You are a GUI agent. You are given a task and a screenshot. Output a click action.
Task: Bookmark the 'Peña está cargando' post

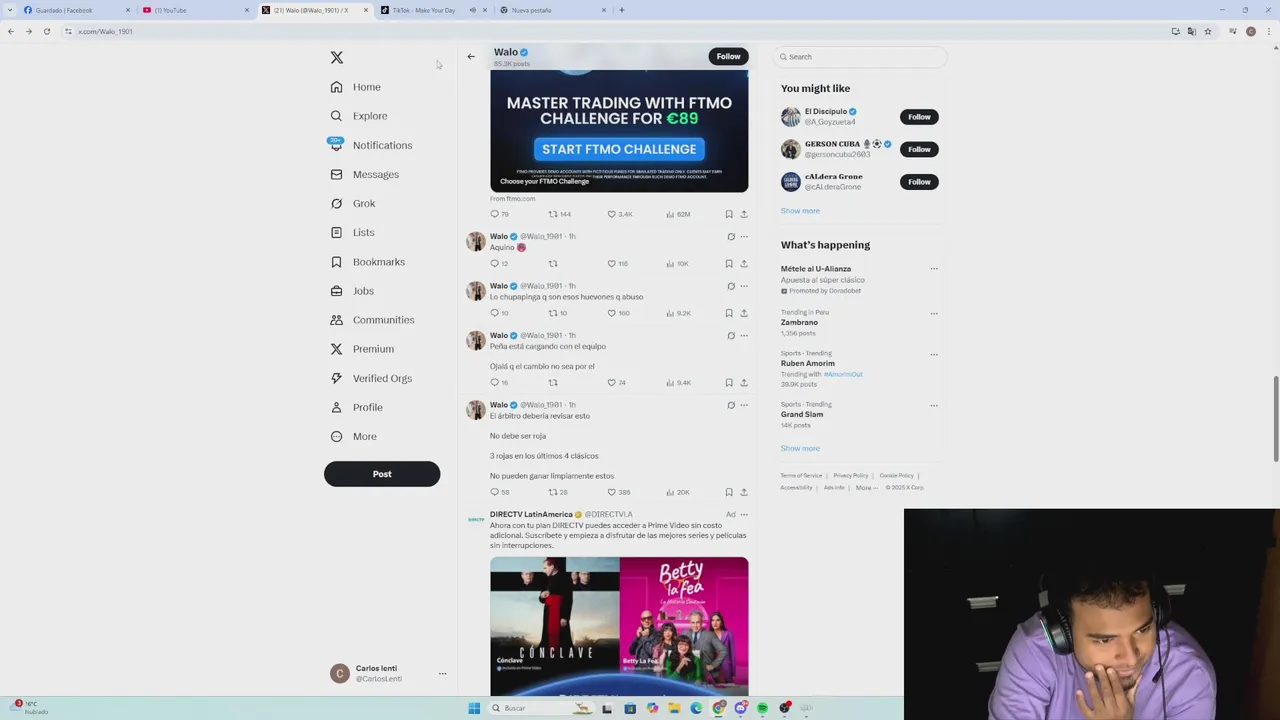pyautogui.click(x=729, y=383)
